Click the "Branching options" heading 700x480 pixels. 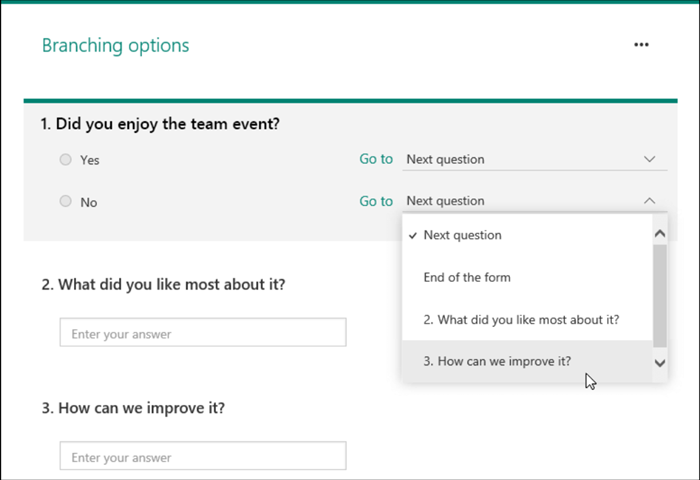point(115,45)
